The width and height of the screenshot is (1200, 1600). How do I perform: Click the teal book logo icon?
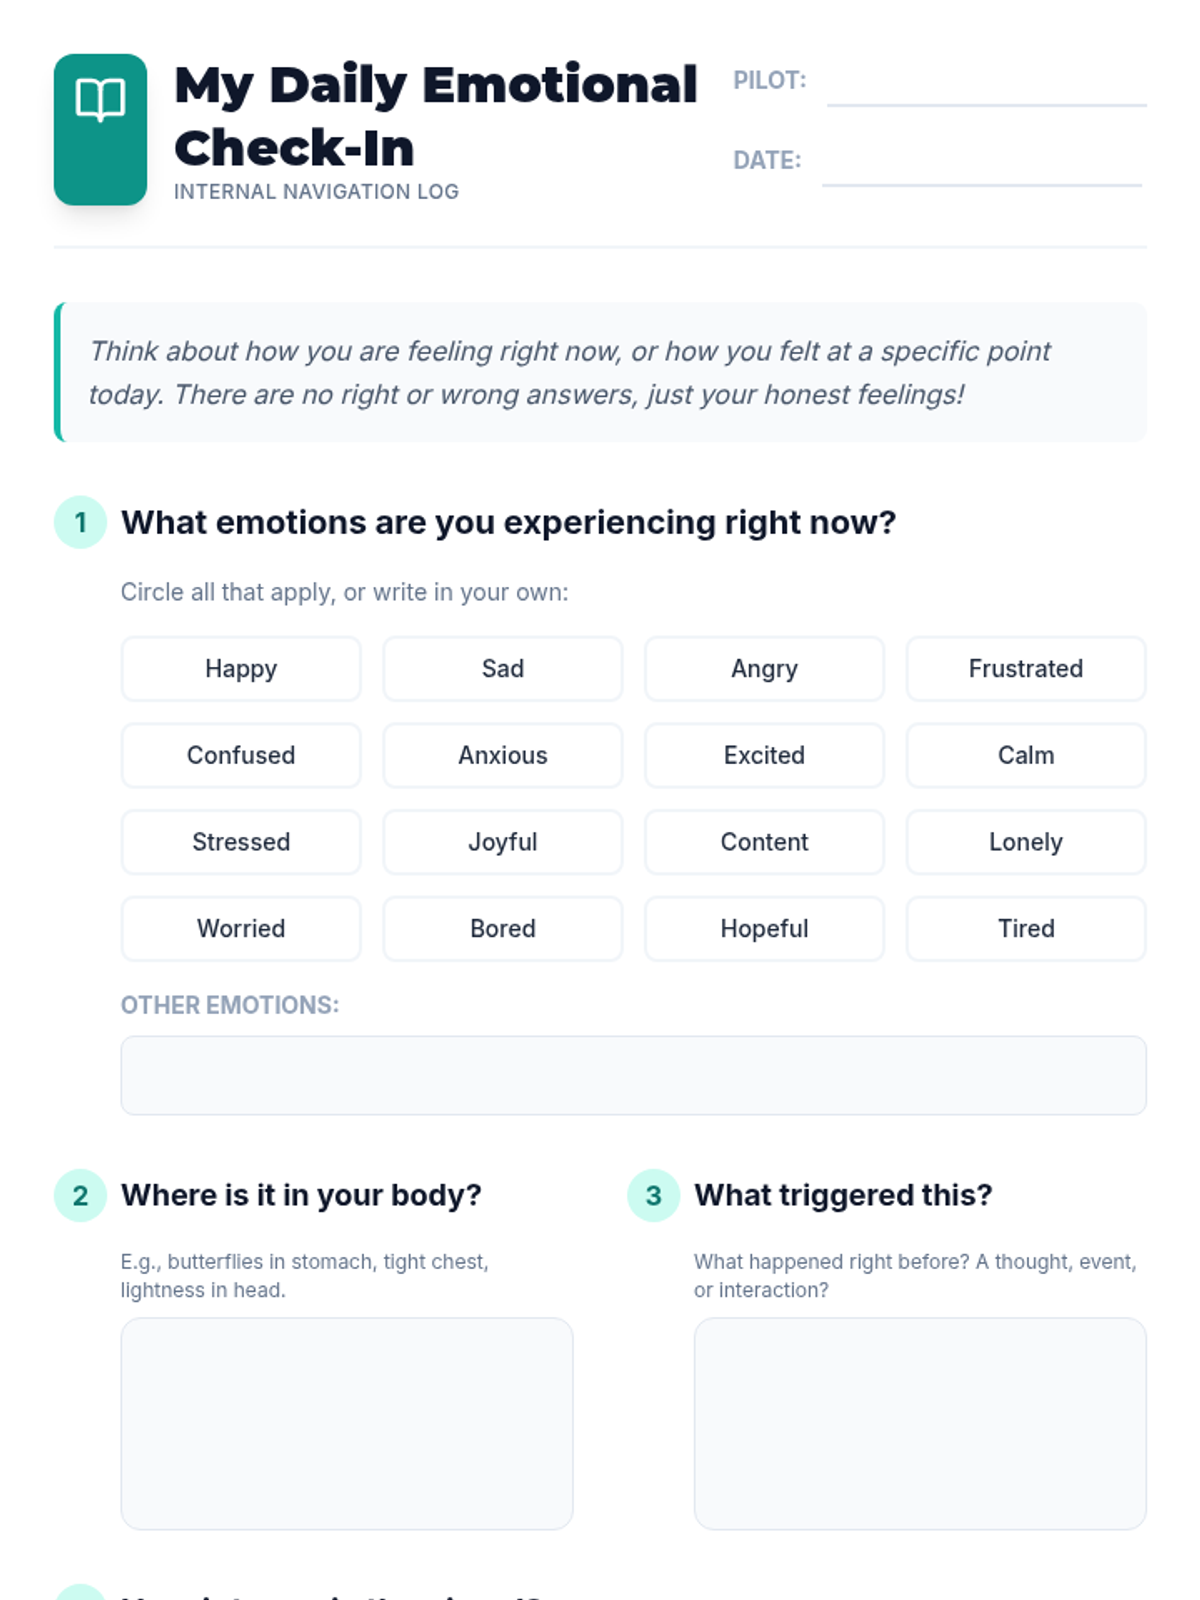pyautogui.click(x=100, y=129)
